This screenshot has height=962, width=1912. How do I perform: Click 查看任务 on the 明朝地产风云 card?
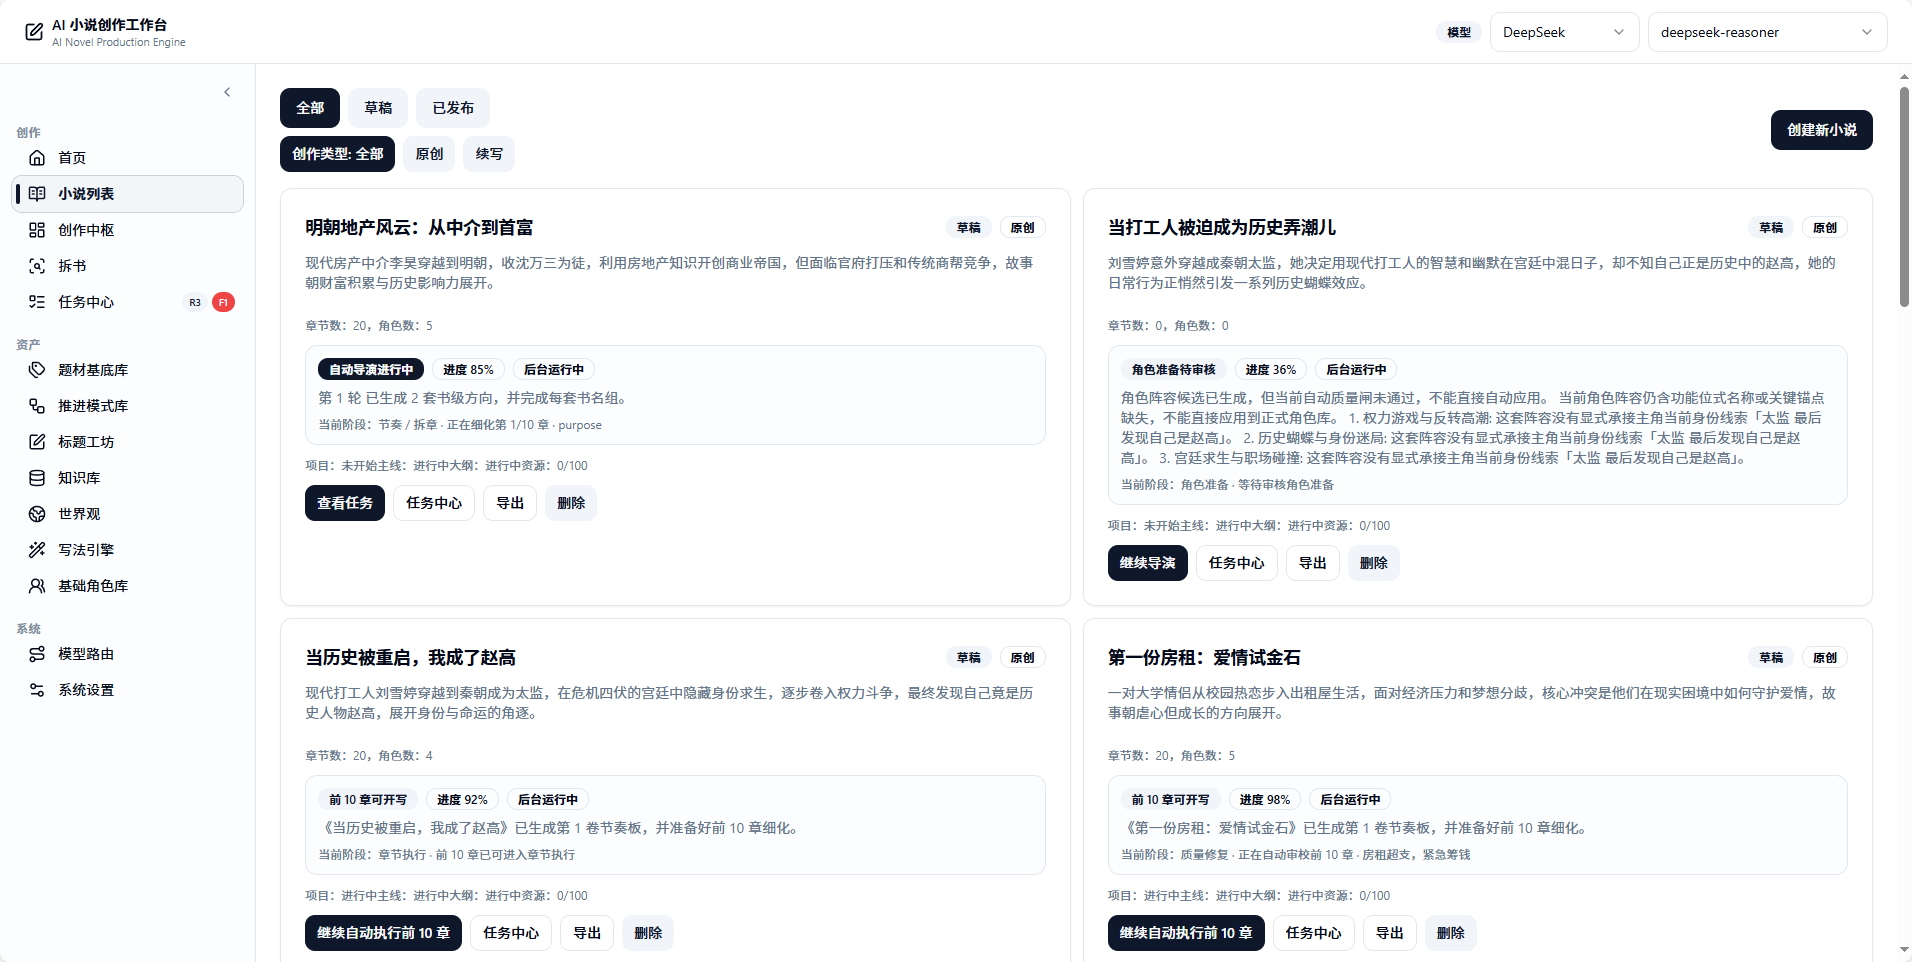(x=344, y=502)
